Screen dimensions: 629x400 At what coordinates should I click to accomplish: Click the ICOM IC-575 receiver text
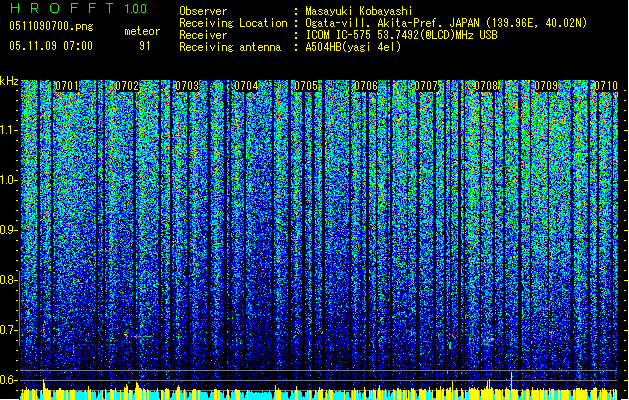pyautogui.click(x=338, y=34)
